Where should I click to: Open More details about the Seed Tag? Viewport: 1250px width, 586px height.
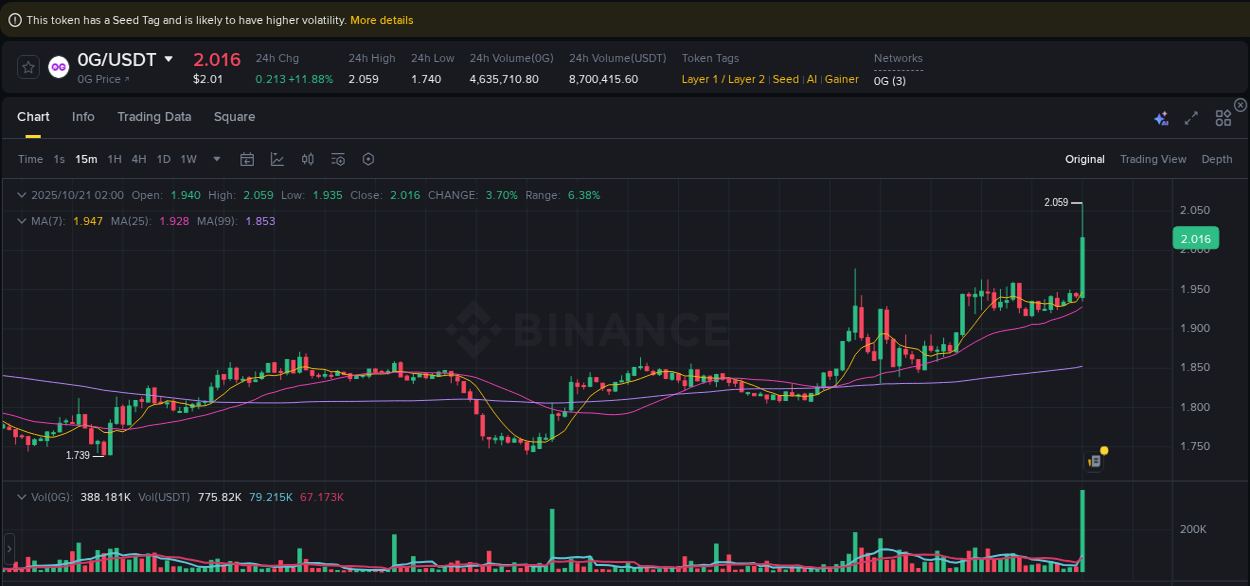pyautogui.click(x=381, y=19)
